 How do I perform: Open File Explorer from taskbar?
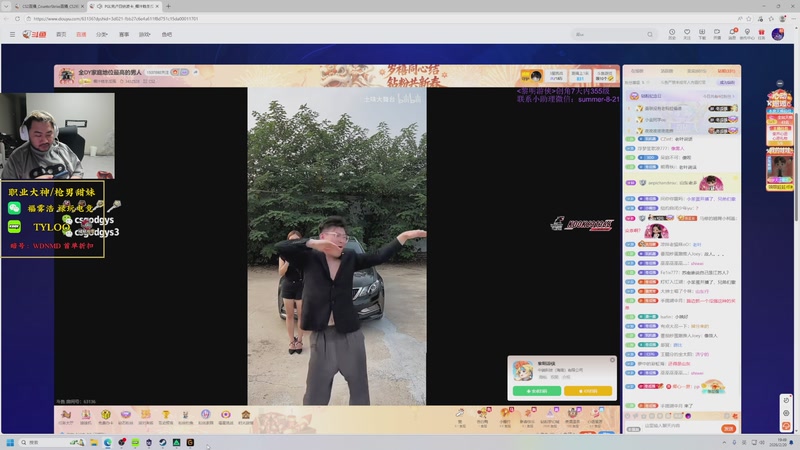94,442
